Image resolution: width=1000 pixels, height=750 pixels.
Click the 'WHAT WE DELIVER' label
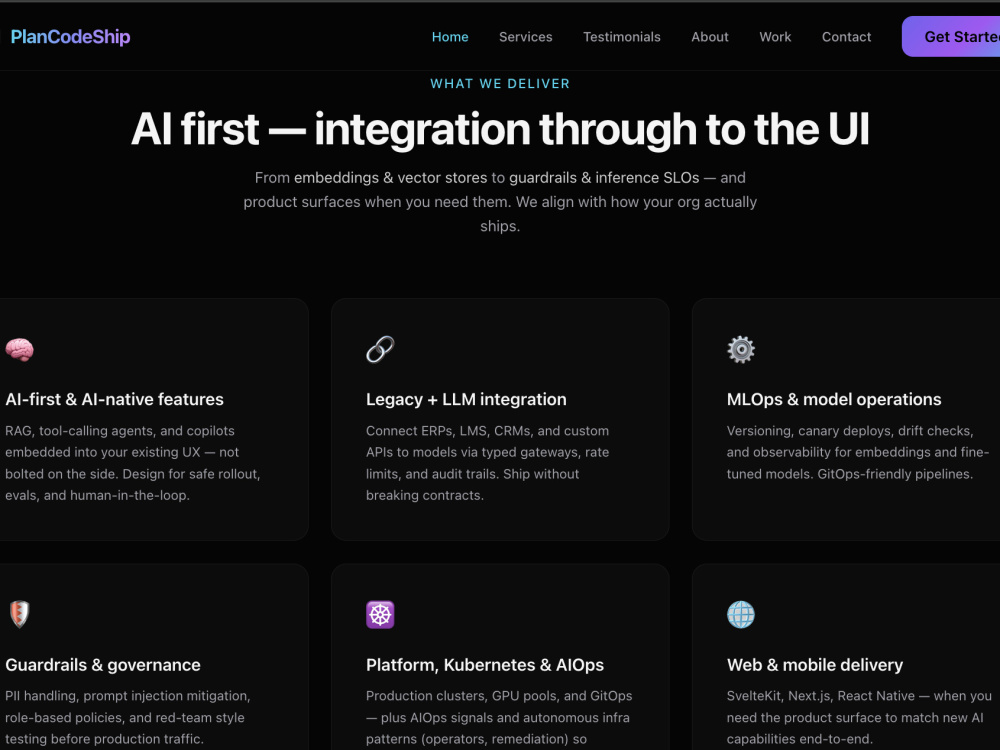click(500, 84)
